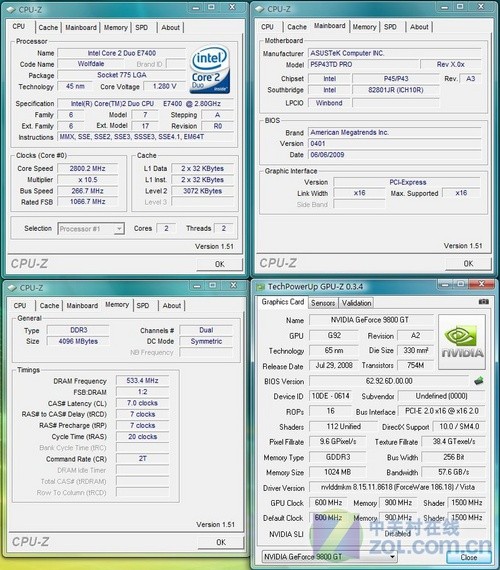Click the processor Name field E7400

[x=121, y=53]
